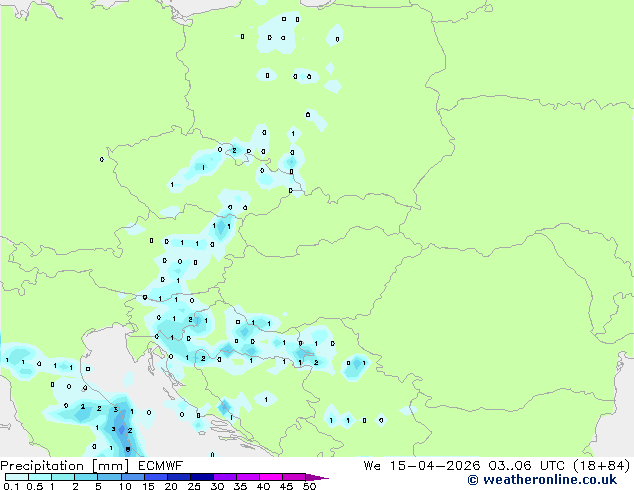Image resolution: width=634 pixels, height=490 pixels.
Task: Click the "25" legend label
Action: click(x=194, y=486)
